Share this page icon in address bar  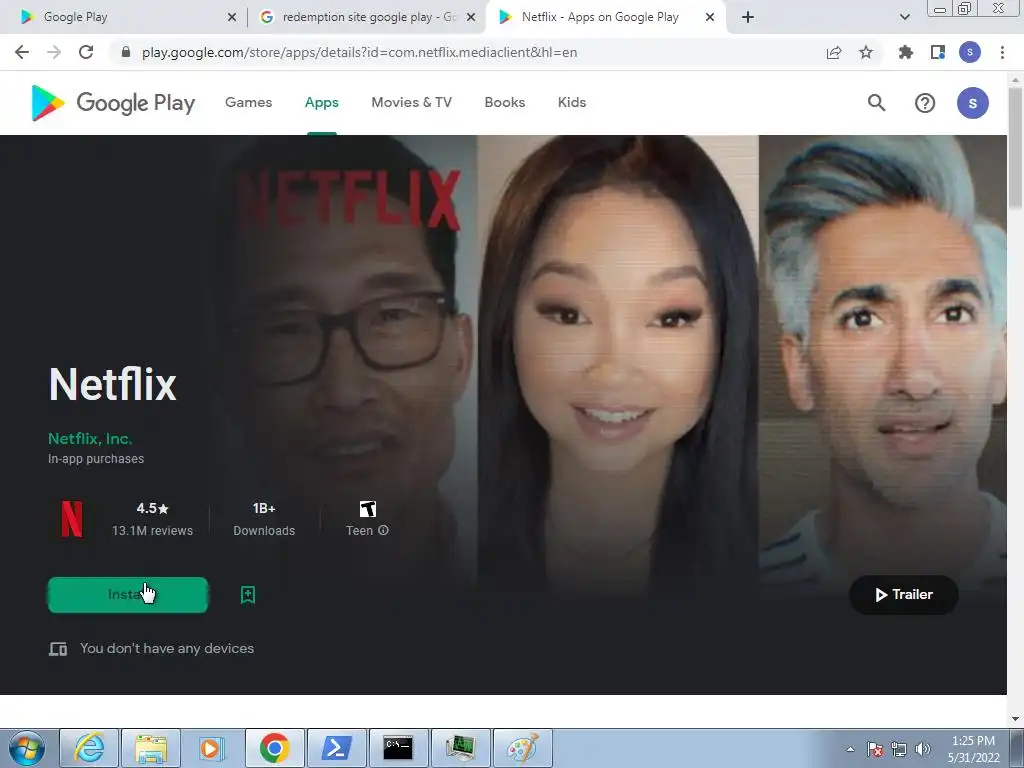click(834, 52)
